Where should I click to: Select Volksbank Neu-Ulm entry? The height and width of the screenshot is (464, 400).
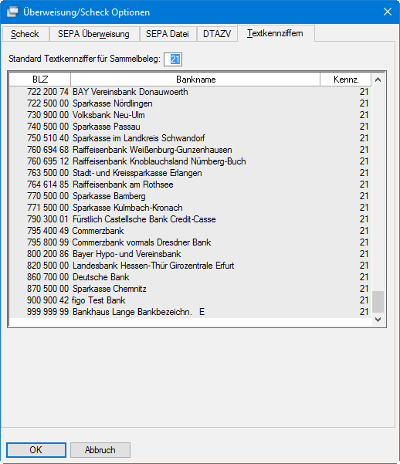pyautogui.click(x=190, y=115)
